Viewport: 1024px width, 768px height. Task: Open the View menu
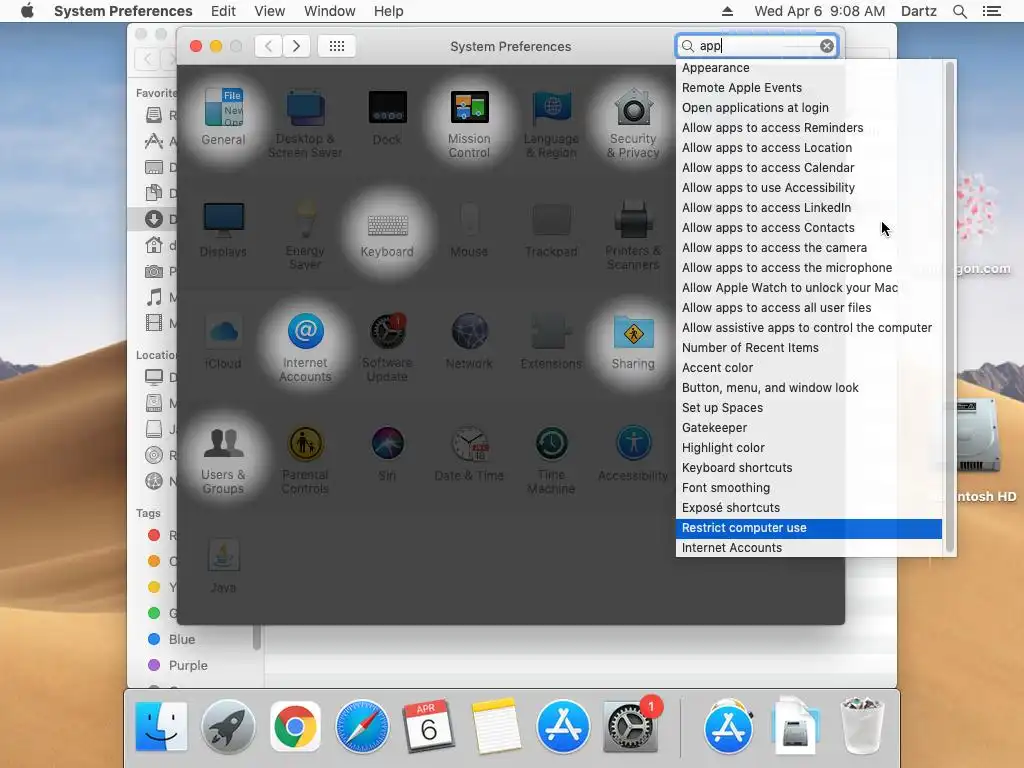[270, 11]
